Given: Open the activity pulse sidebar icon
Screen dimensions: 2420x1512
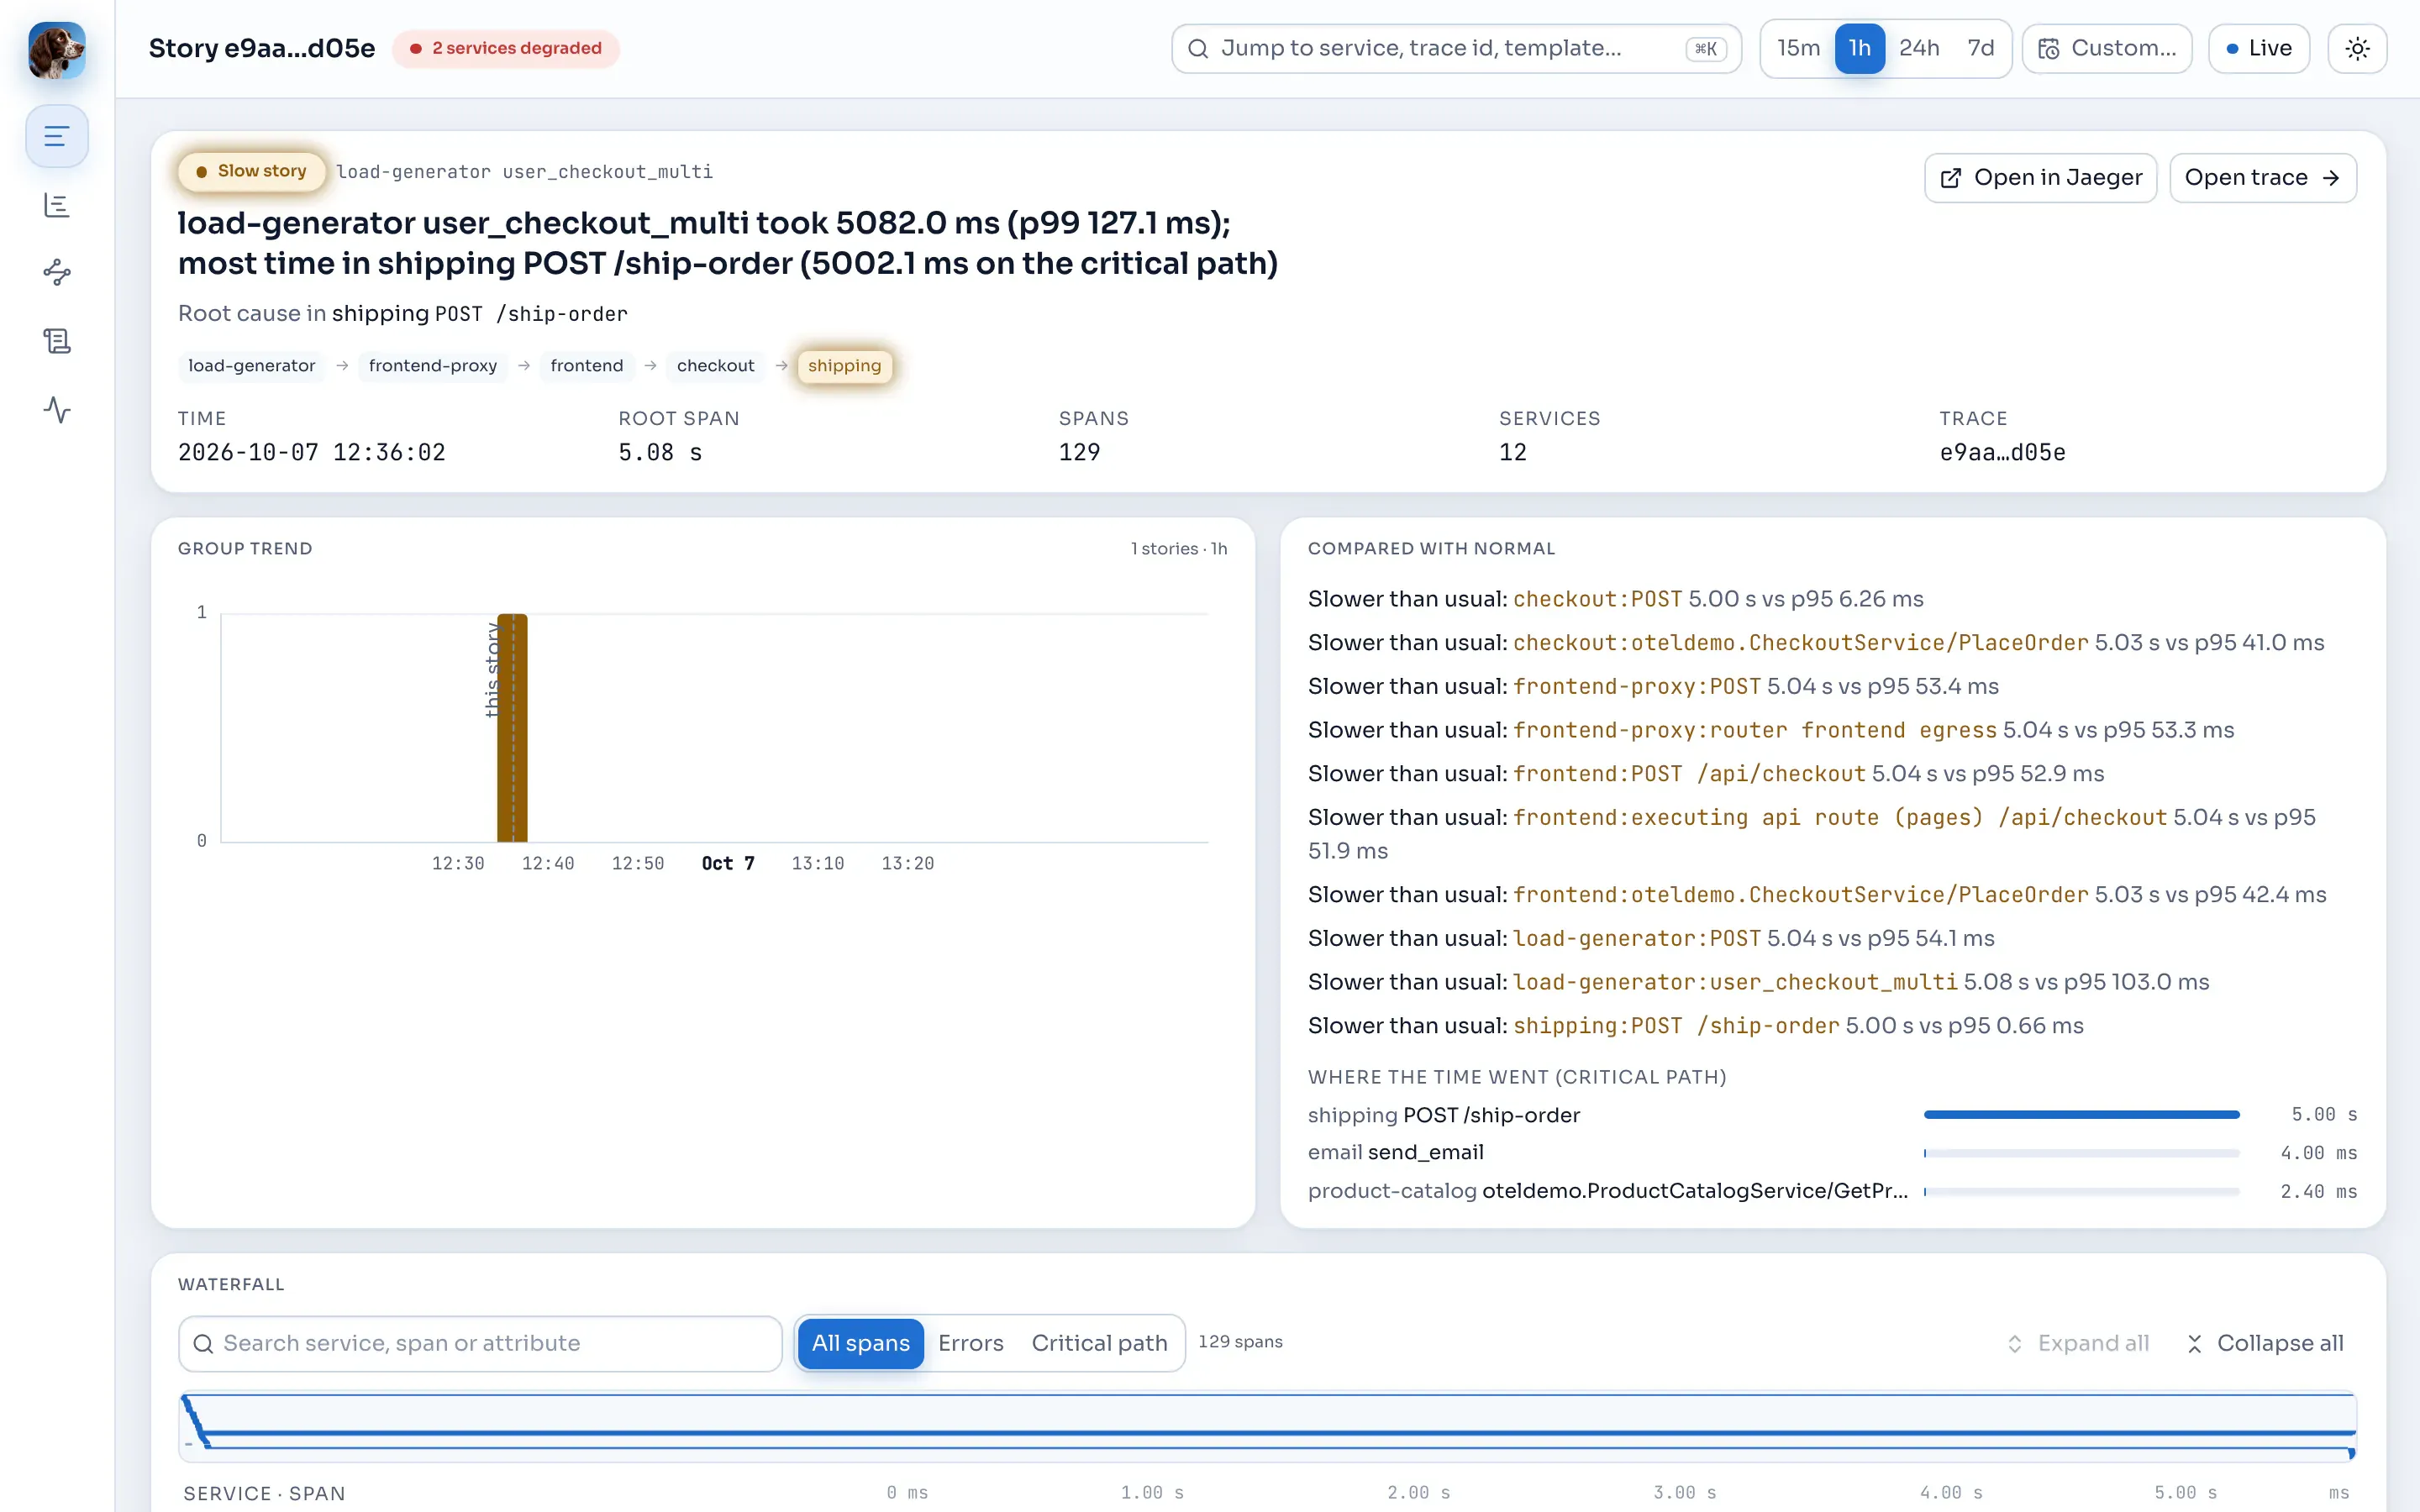Looking at the screenshot, I should pyautogui.click(x=57, y=410).
